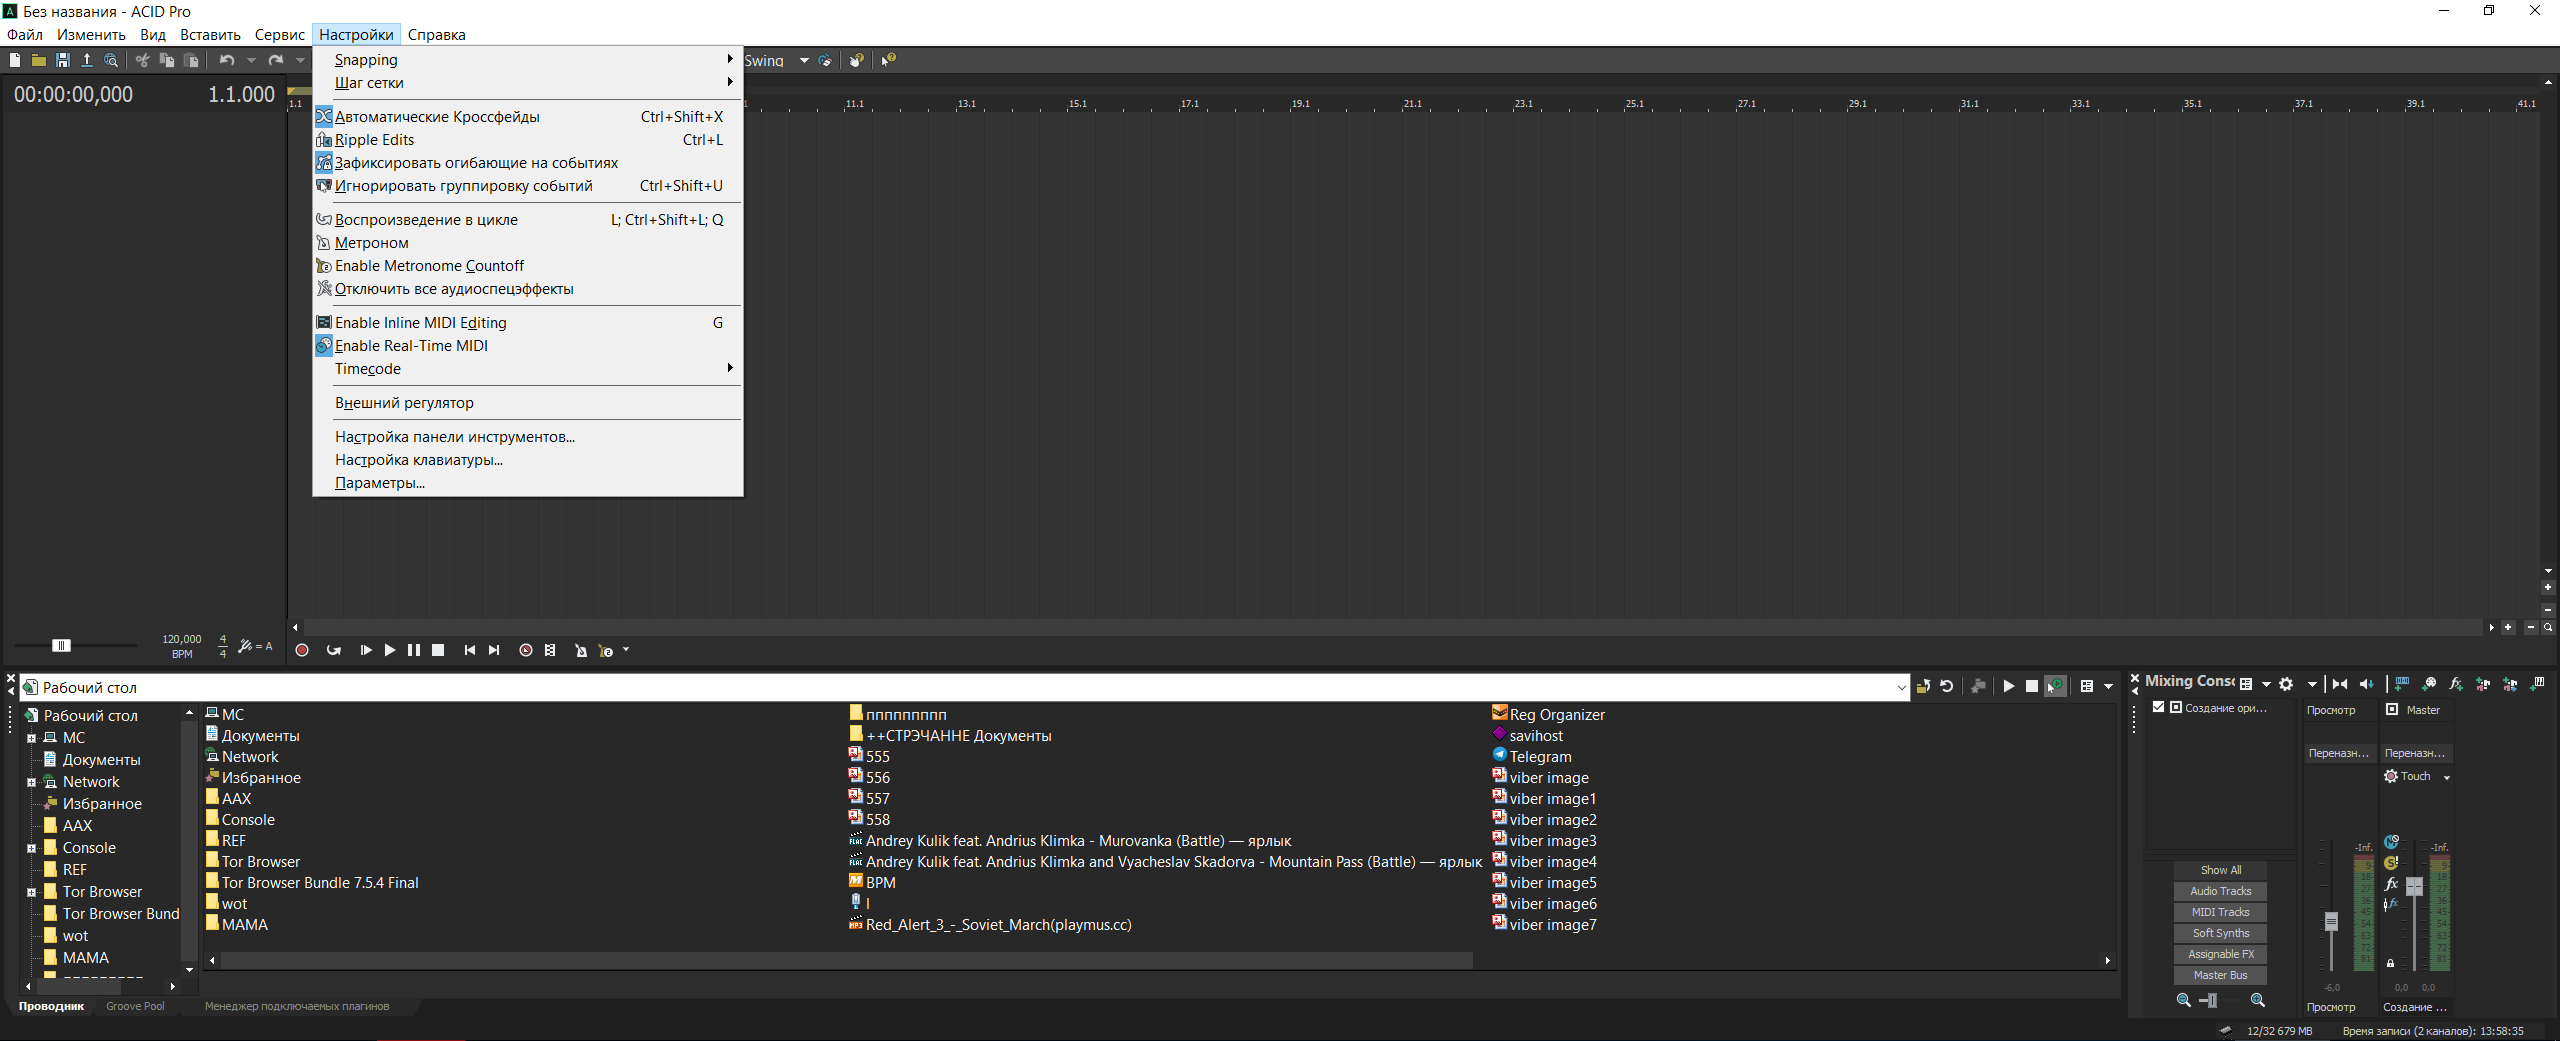The height and width of the screenshot is (1041, 2560).
Task: Click the Master Bus filter button
Action: click(2220, 975)
